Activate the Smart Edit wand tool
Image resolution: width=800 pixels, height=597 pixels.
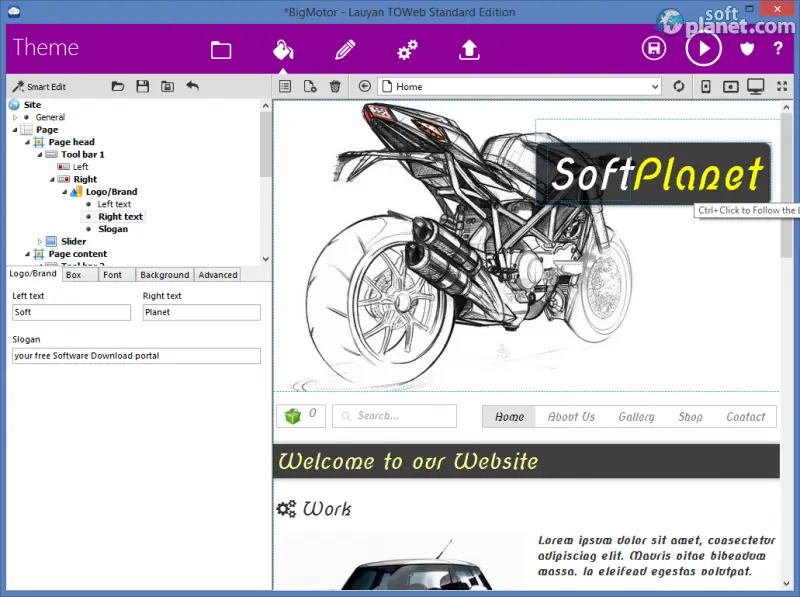pos(40,86)
